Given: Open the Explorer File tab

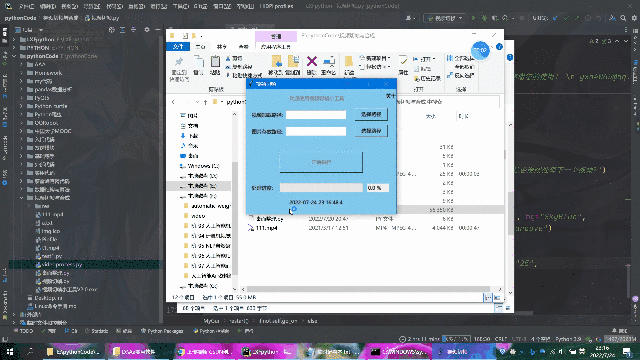Looking at the screenshot, I should [x=178, y=47].
